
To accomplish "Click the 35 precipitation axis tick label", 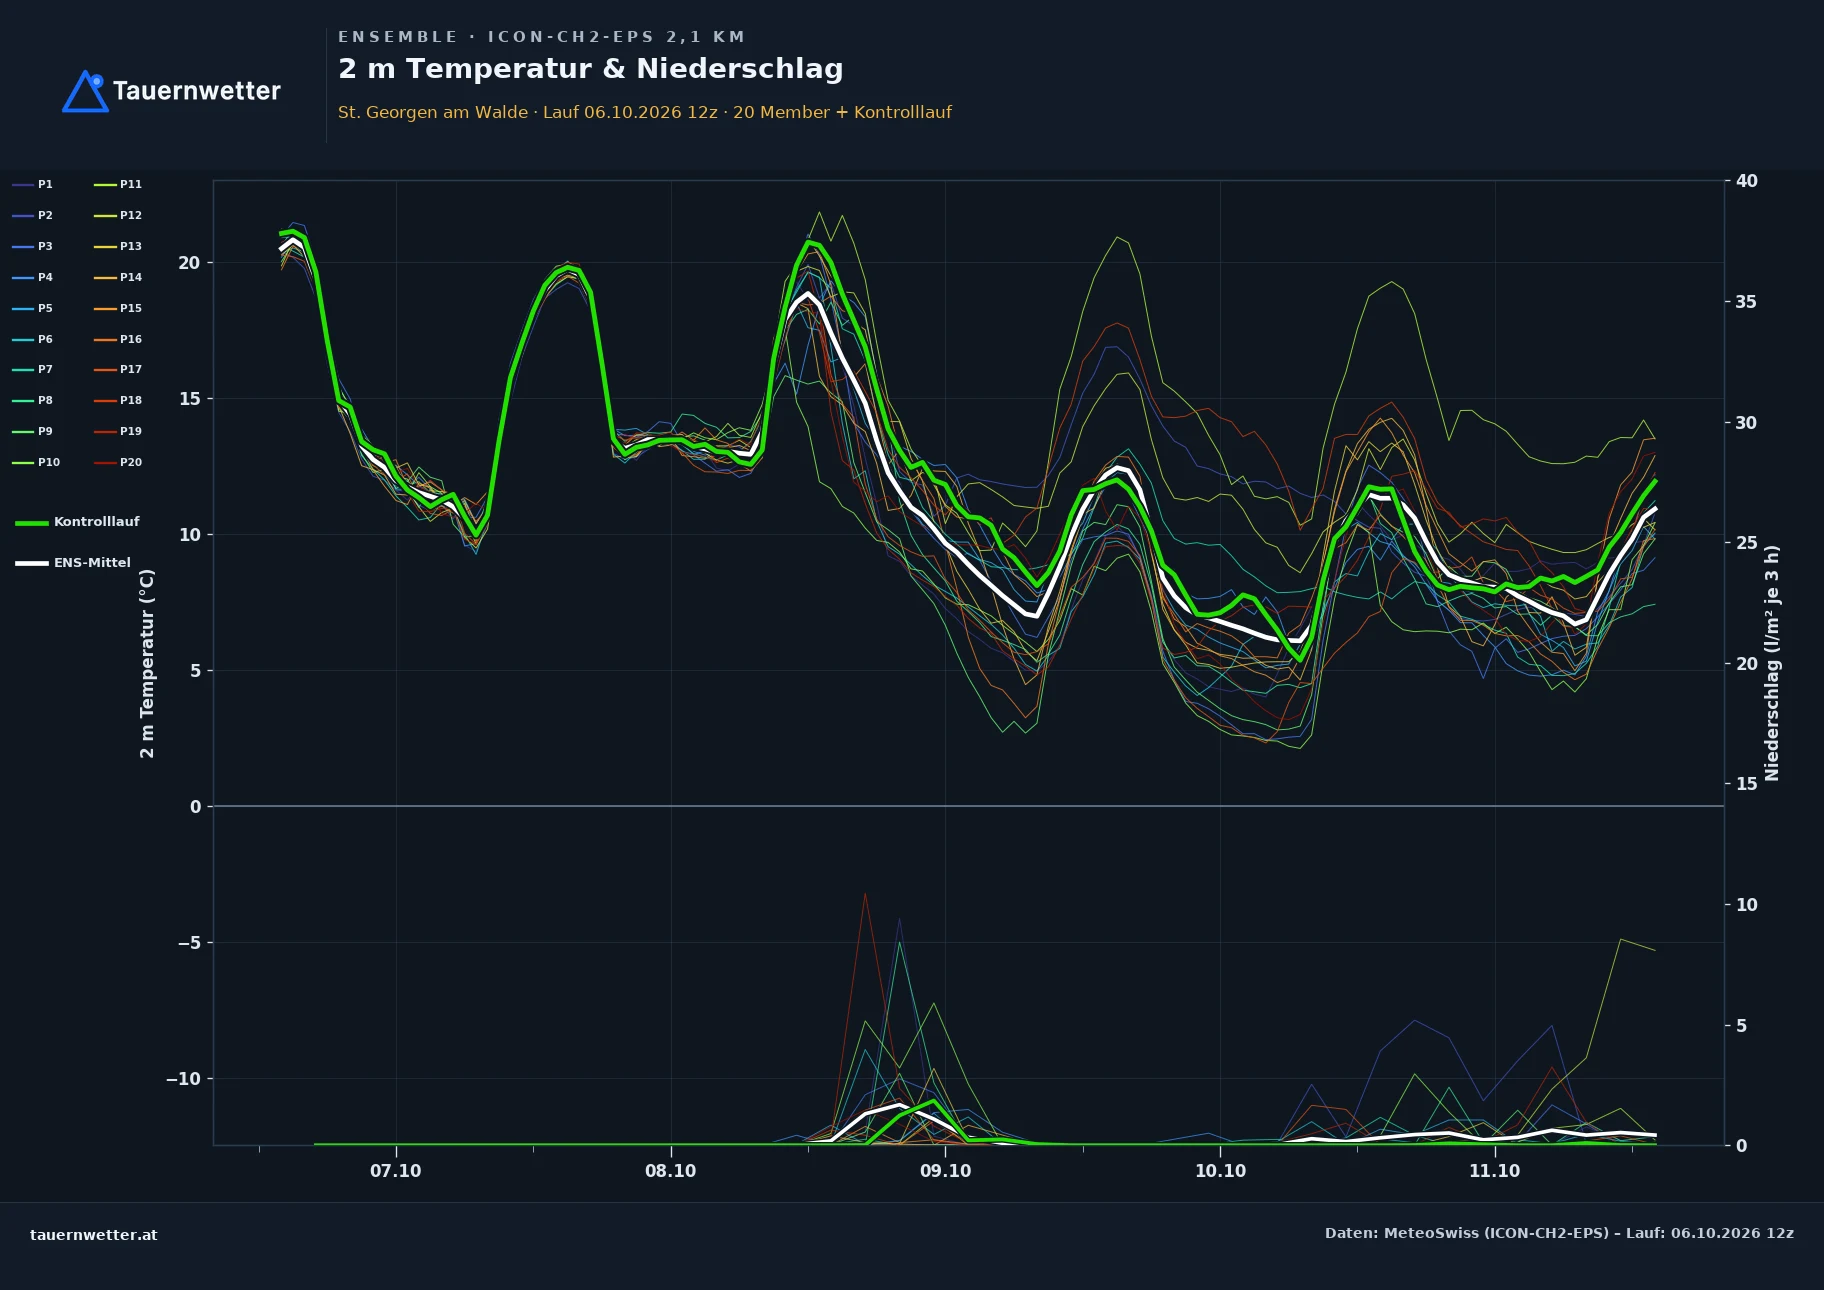I will click(x=1746, y=302).
